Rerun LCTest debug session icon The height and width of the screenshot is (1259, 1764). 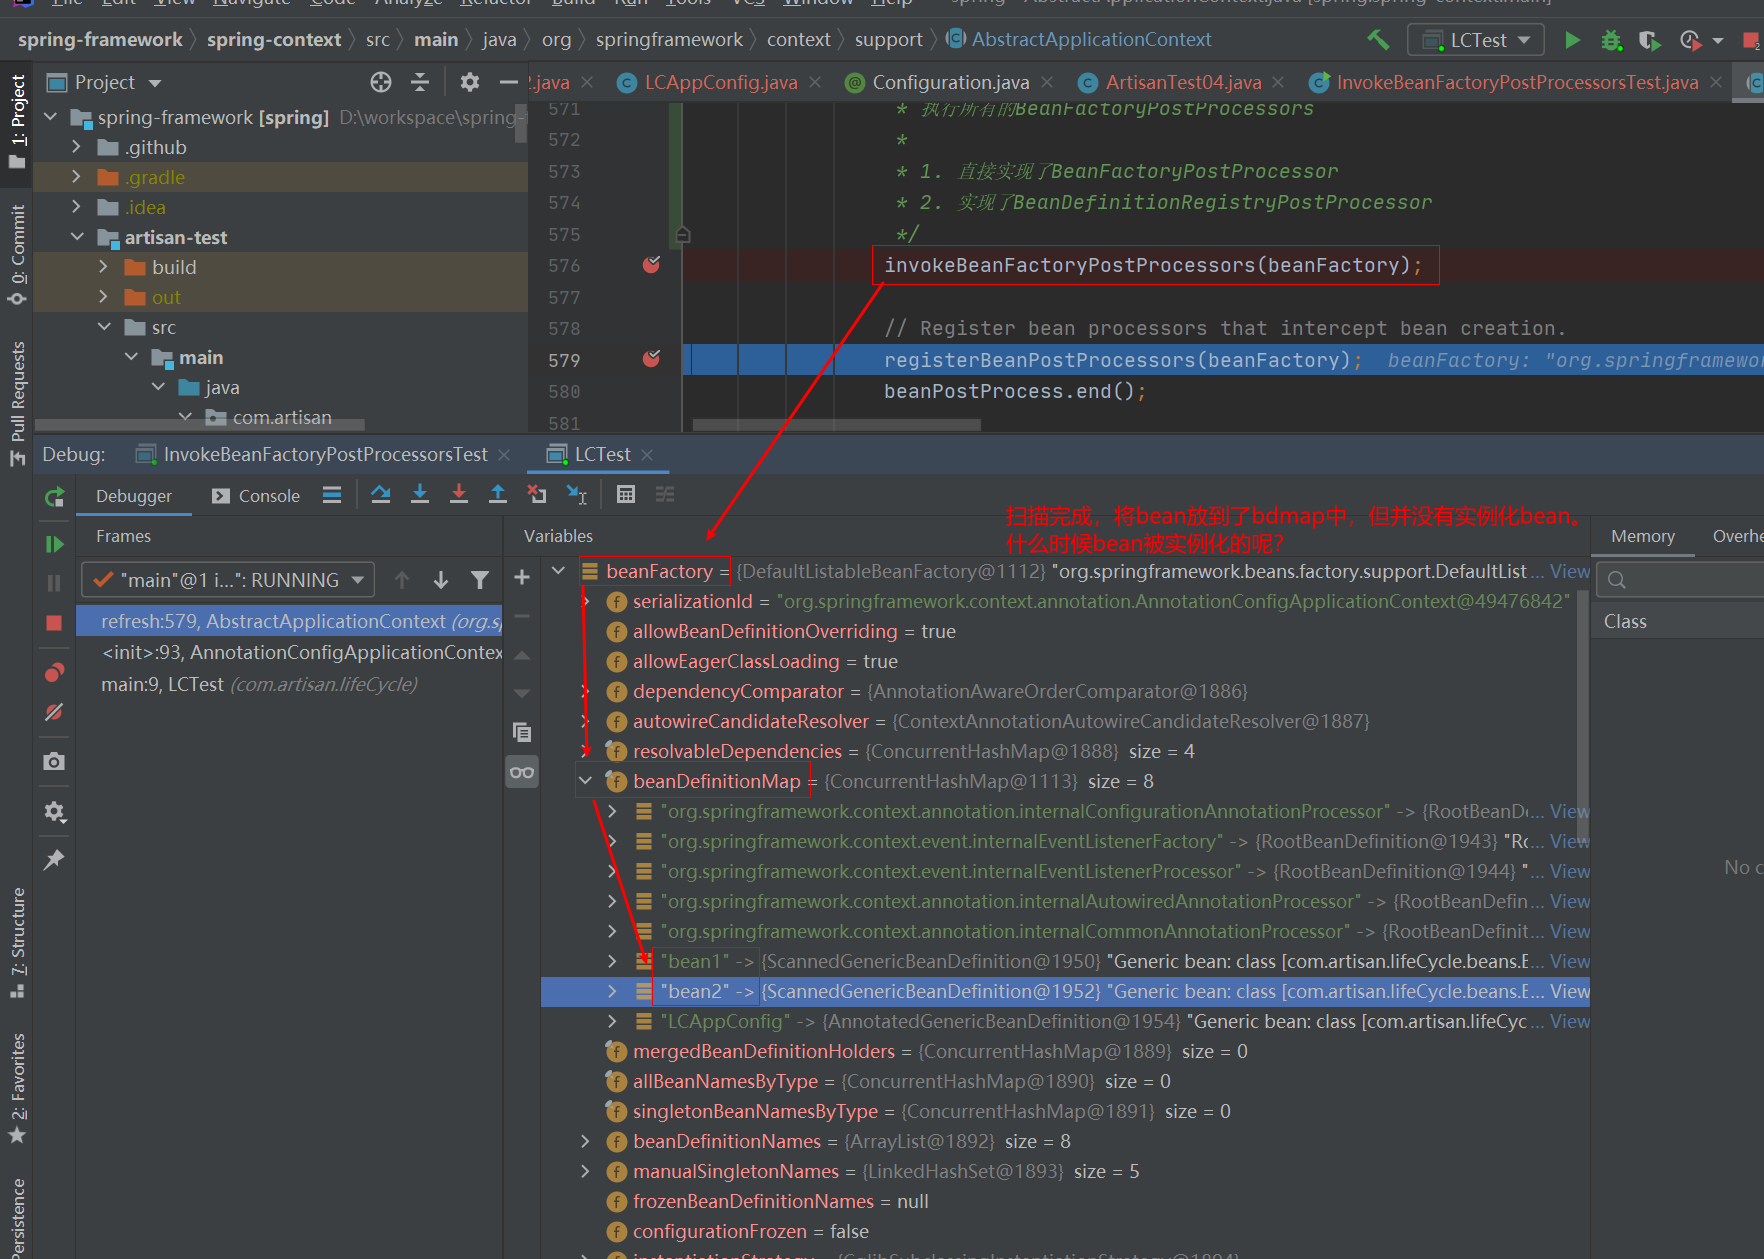click(x=55, y=496)
